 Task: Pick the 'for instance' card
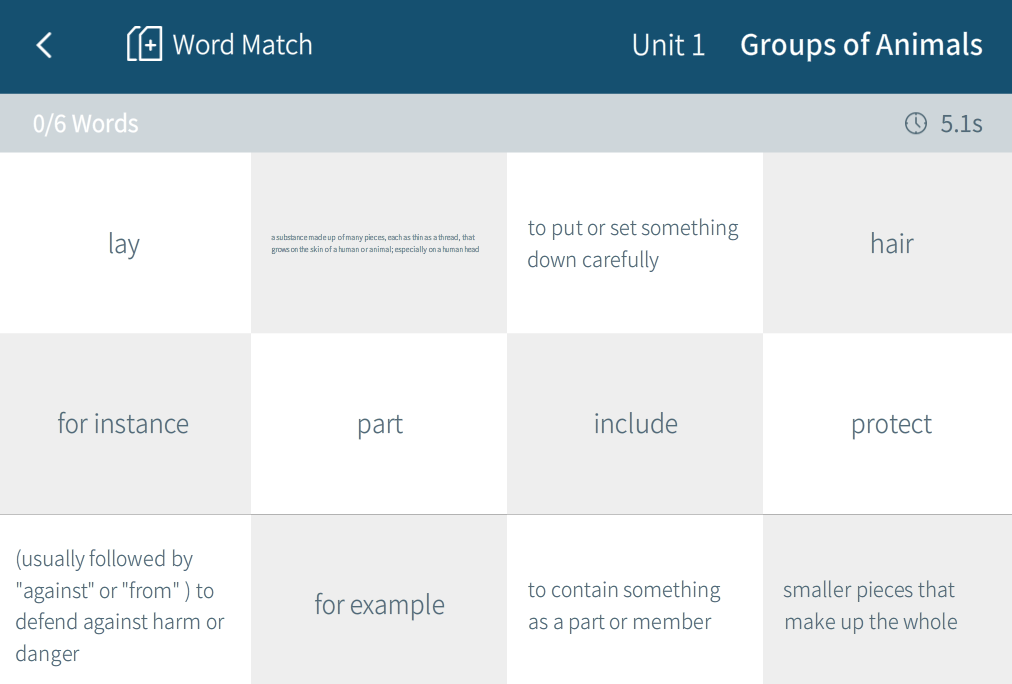point(124,423)
